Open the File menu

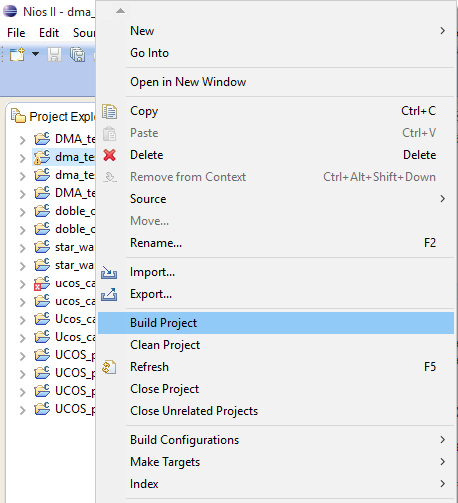[x=16, y=33]
